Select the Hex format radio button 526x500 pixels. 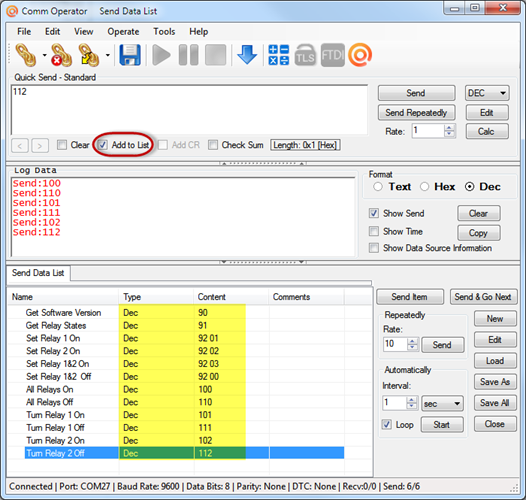(x=424, y=187)
